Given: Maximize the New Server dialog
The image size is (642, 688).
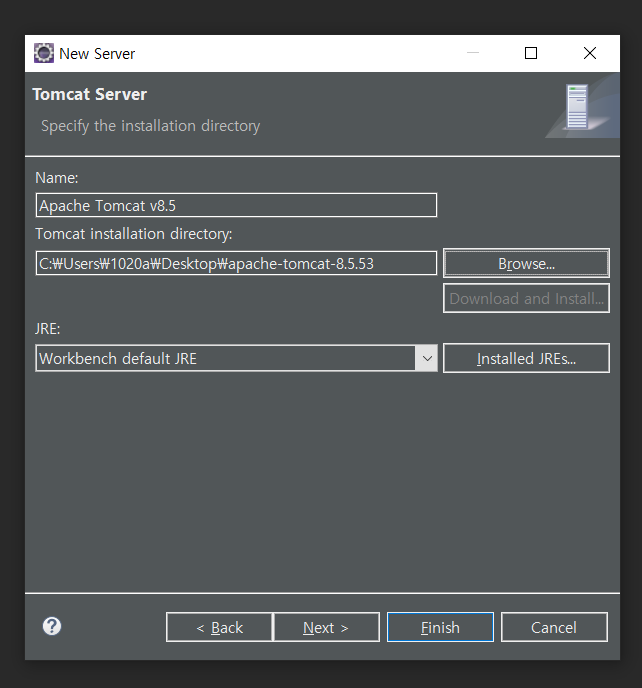Looking at the screenshot, I should (x=531, y=53).
